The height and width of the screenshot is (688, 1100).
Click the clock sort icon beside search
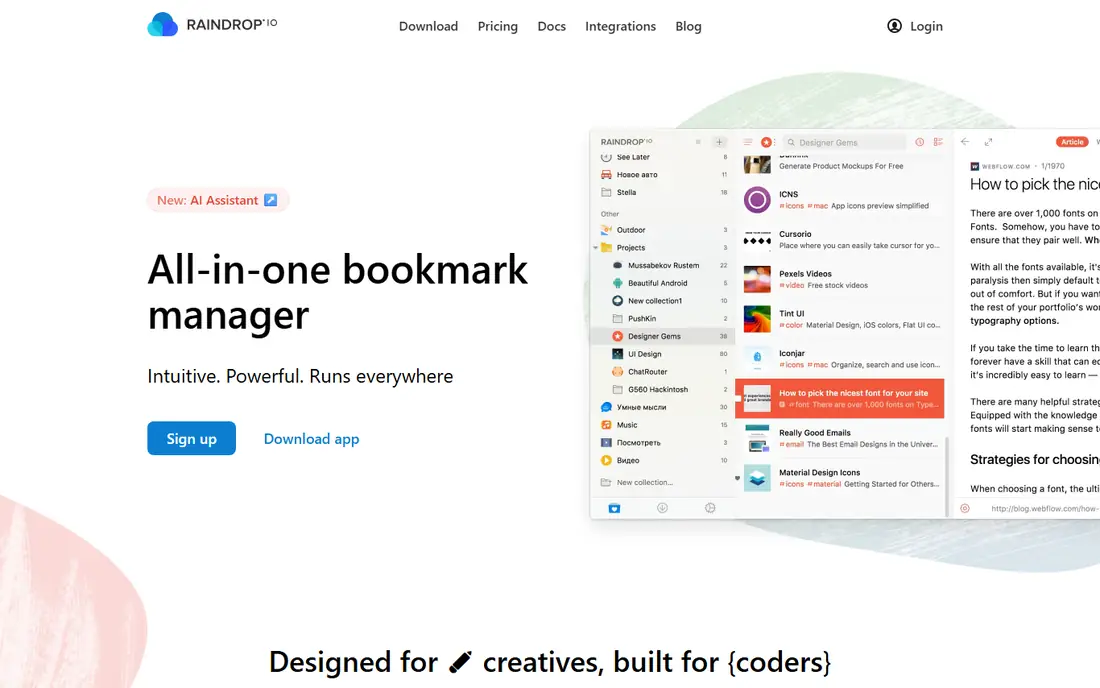coord(920,142)
